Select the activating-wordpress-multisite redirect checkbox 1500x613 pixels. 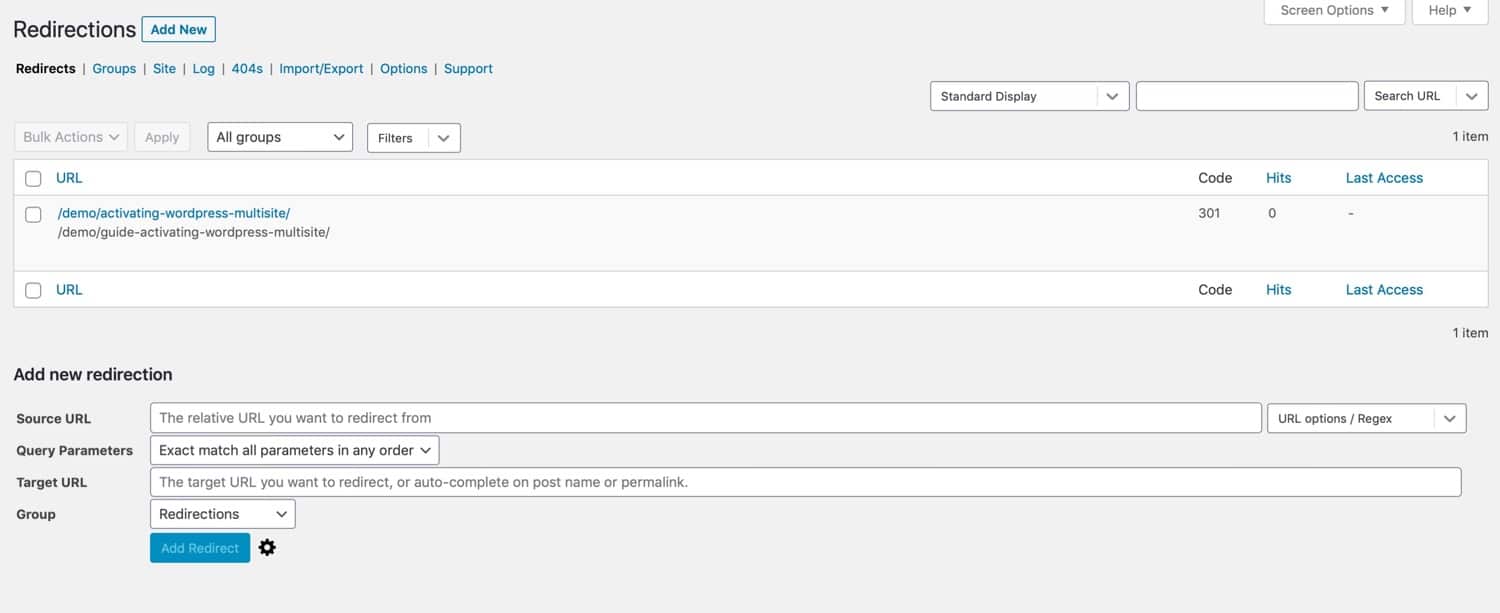tap(33, 214)
